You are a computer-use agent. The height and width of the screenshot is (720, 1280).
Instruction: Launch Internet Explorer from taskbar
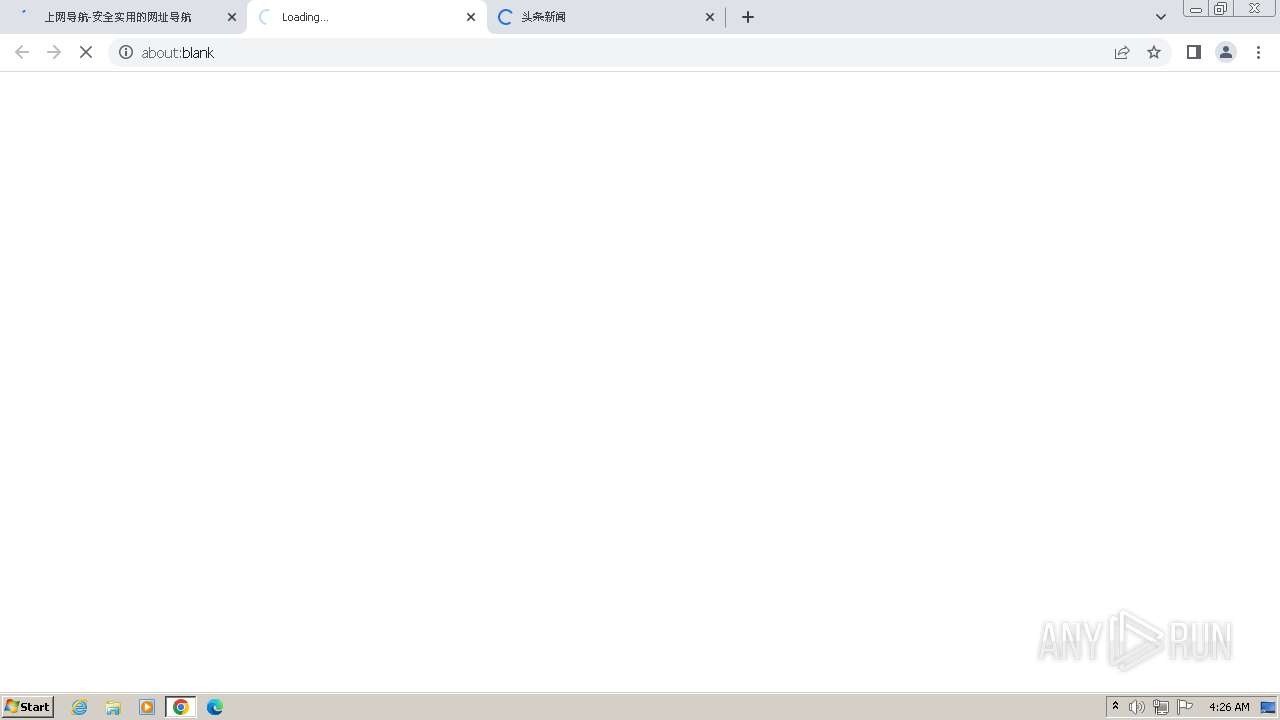[80, 707]
